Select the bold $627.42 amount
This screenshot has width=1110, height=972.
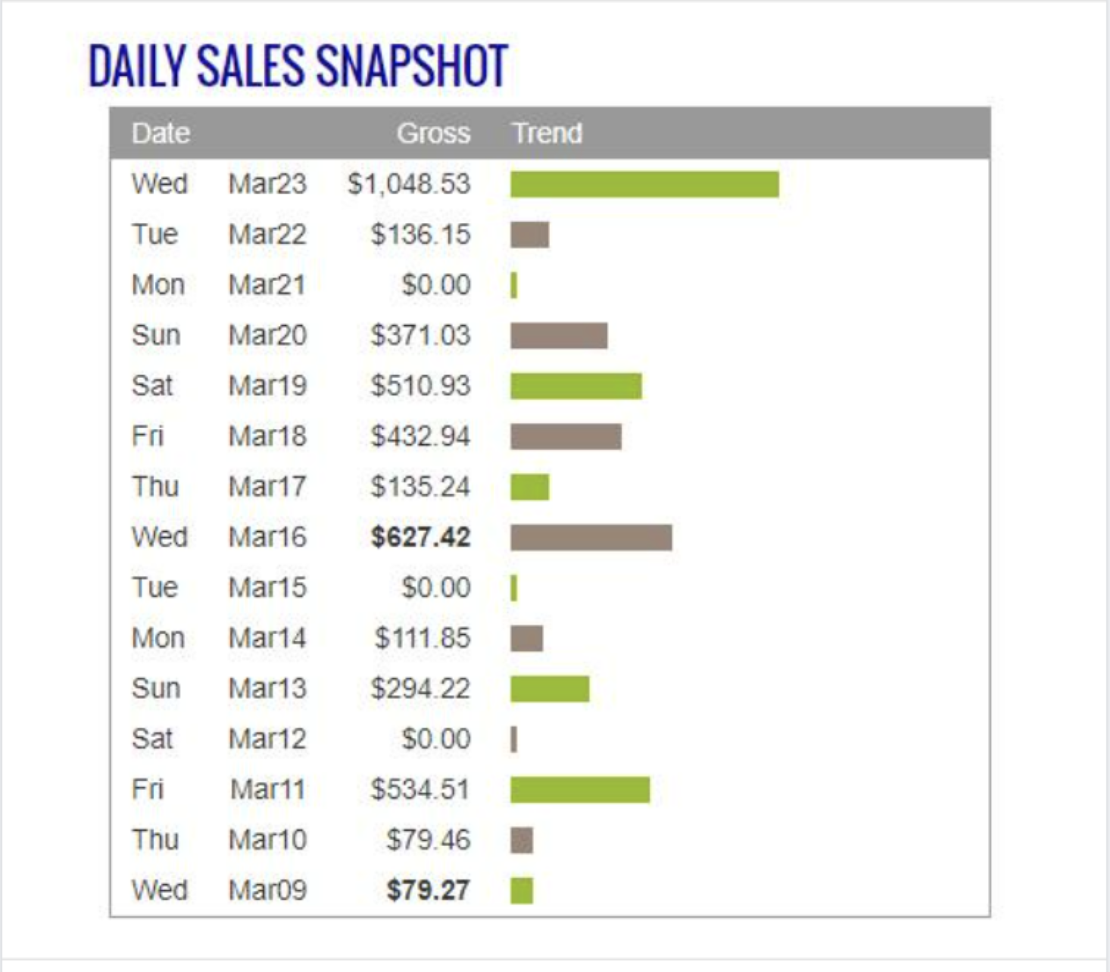[420, 537]
